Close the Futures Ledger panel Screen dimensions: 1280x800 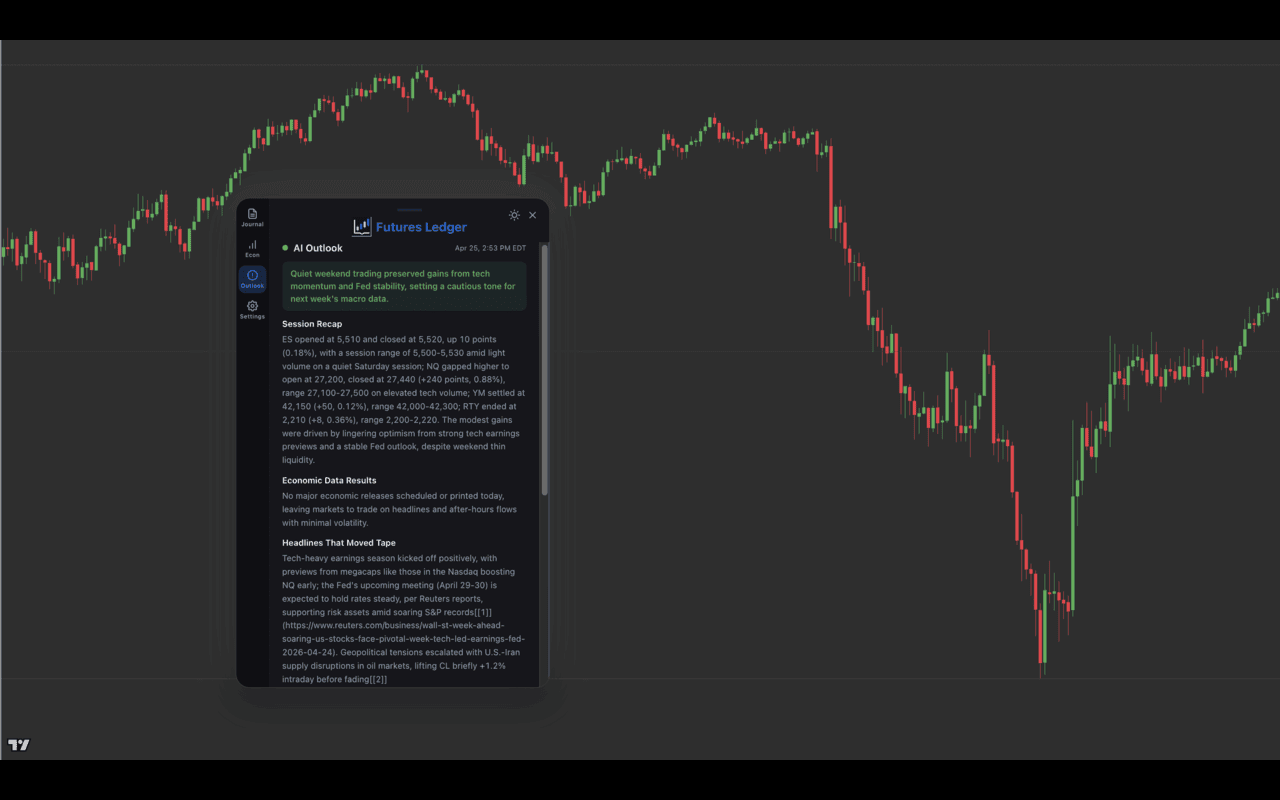point(533,215)
